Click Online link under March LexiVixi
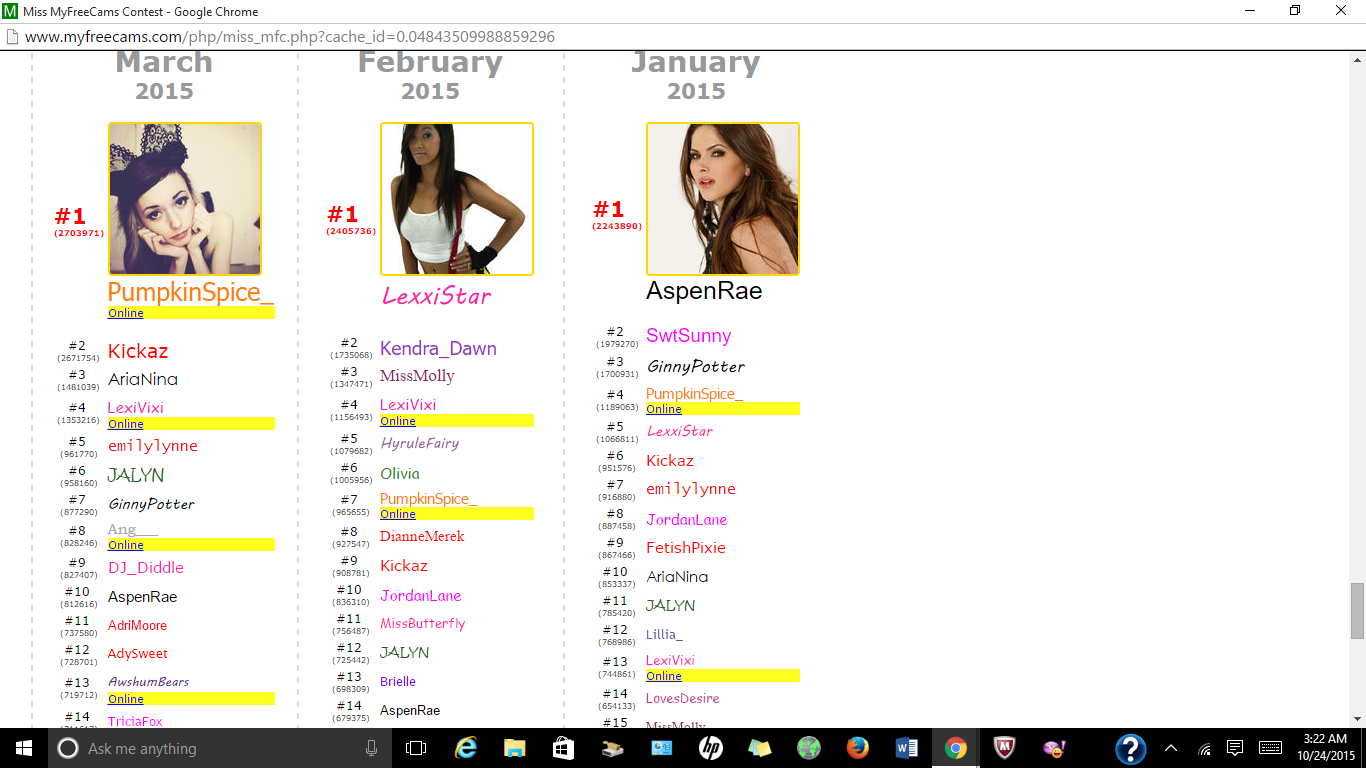 126,424
